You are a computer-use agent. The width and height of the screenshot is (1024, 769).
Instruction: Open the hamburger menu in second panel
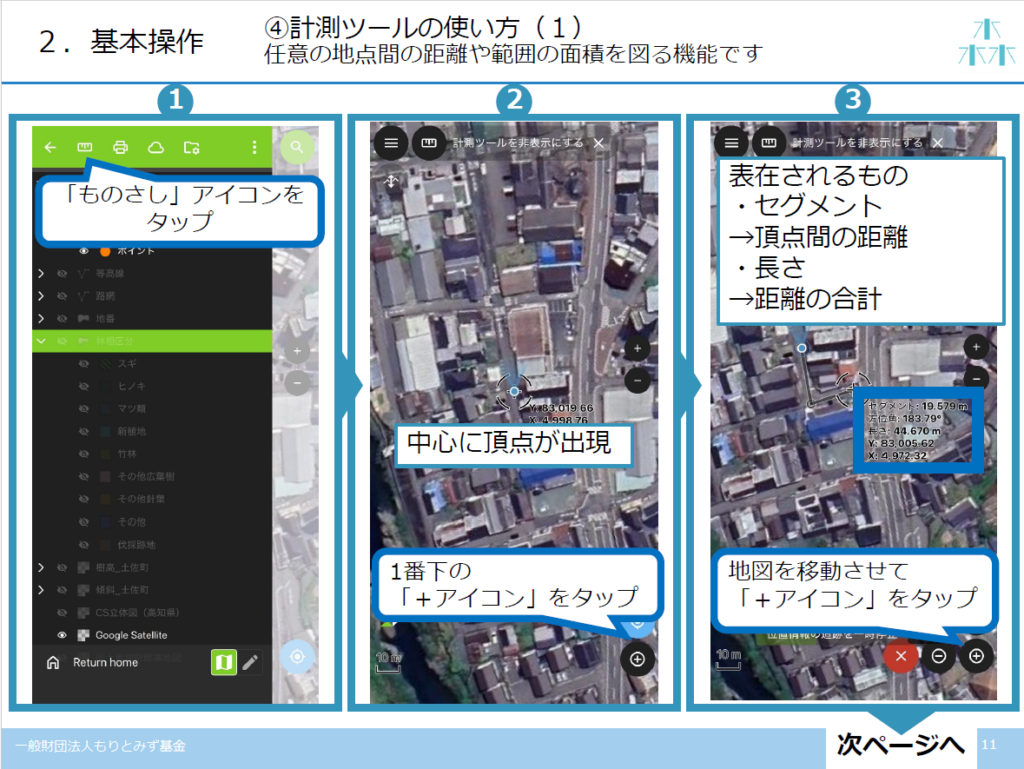tap(391, 143)
